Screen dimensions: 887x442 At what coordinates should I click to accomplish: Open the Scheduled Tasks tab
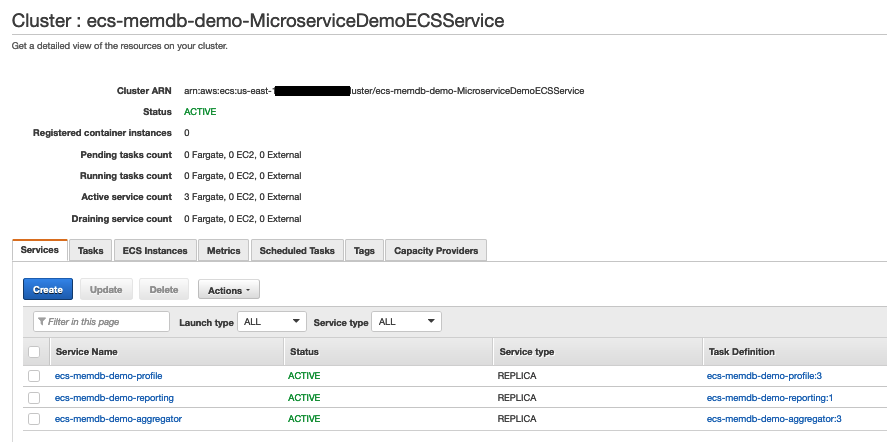tap(297, 251)
